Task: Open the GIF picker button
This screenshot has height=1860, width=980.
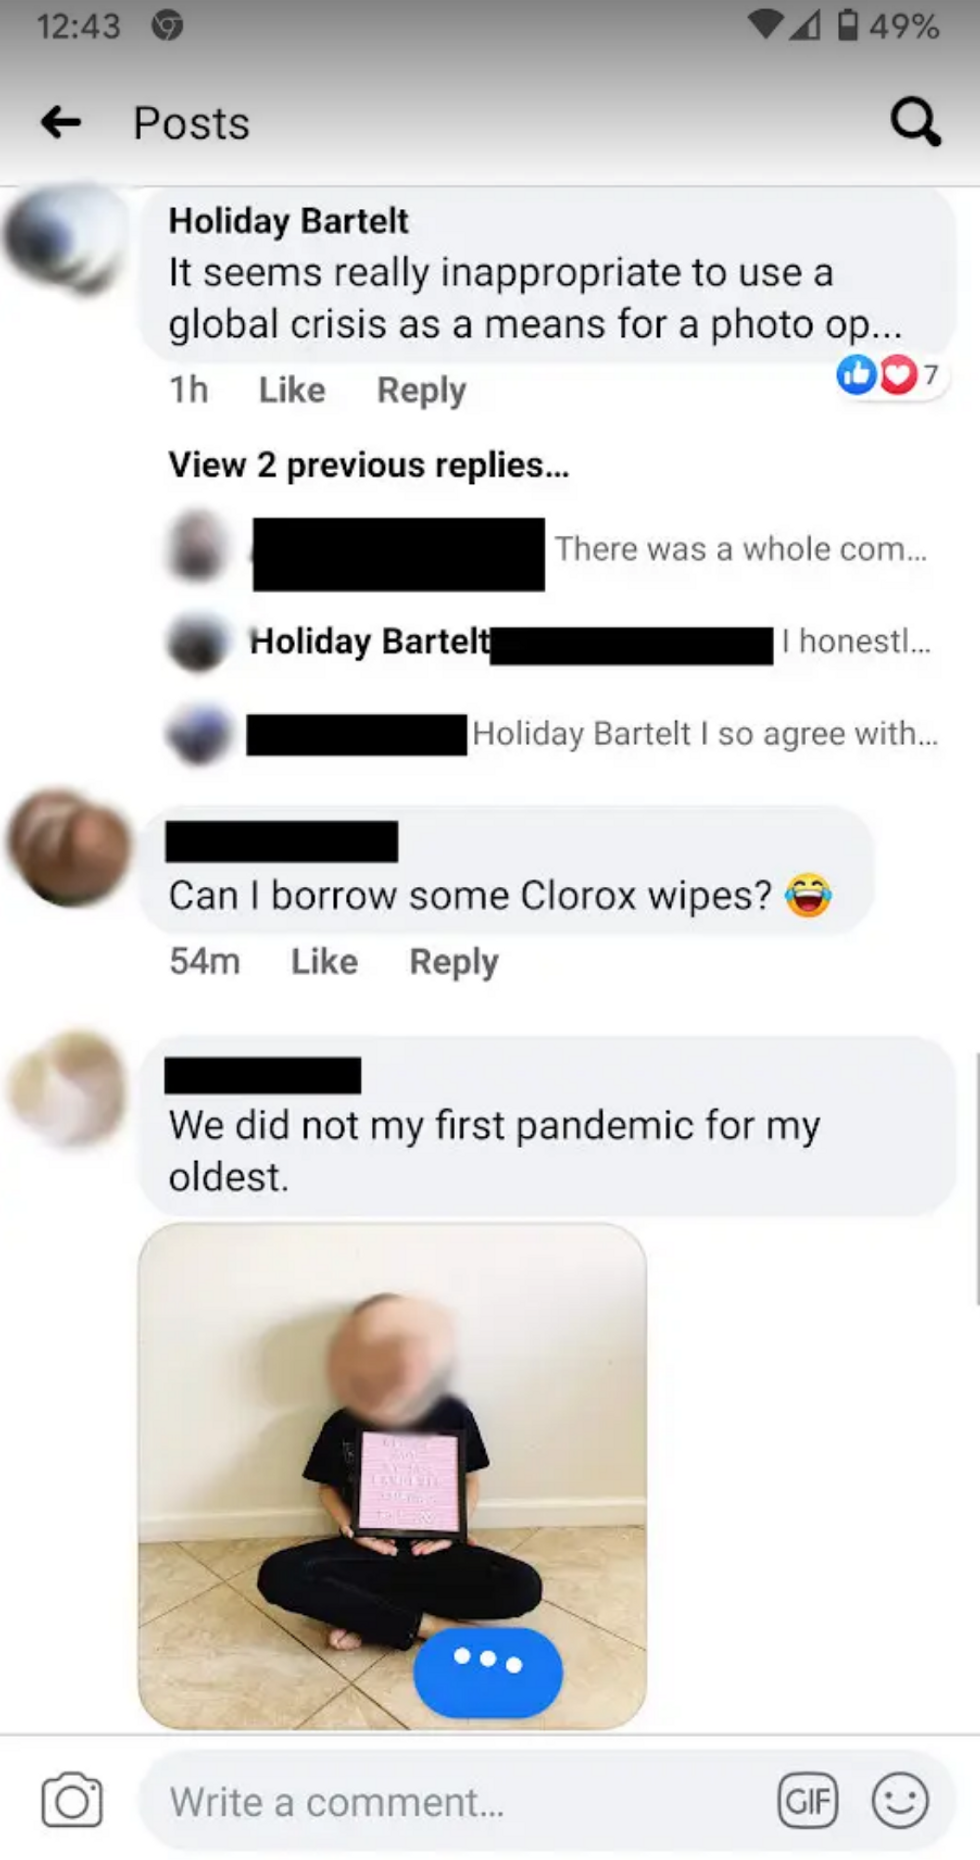Action: (808, 1801)
